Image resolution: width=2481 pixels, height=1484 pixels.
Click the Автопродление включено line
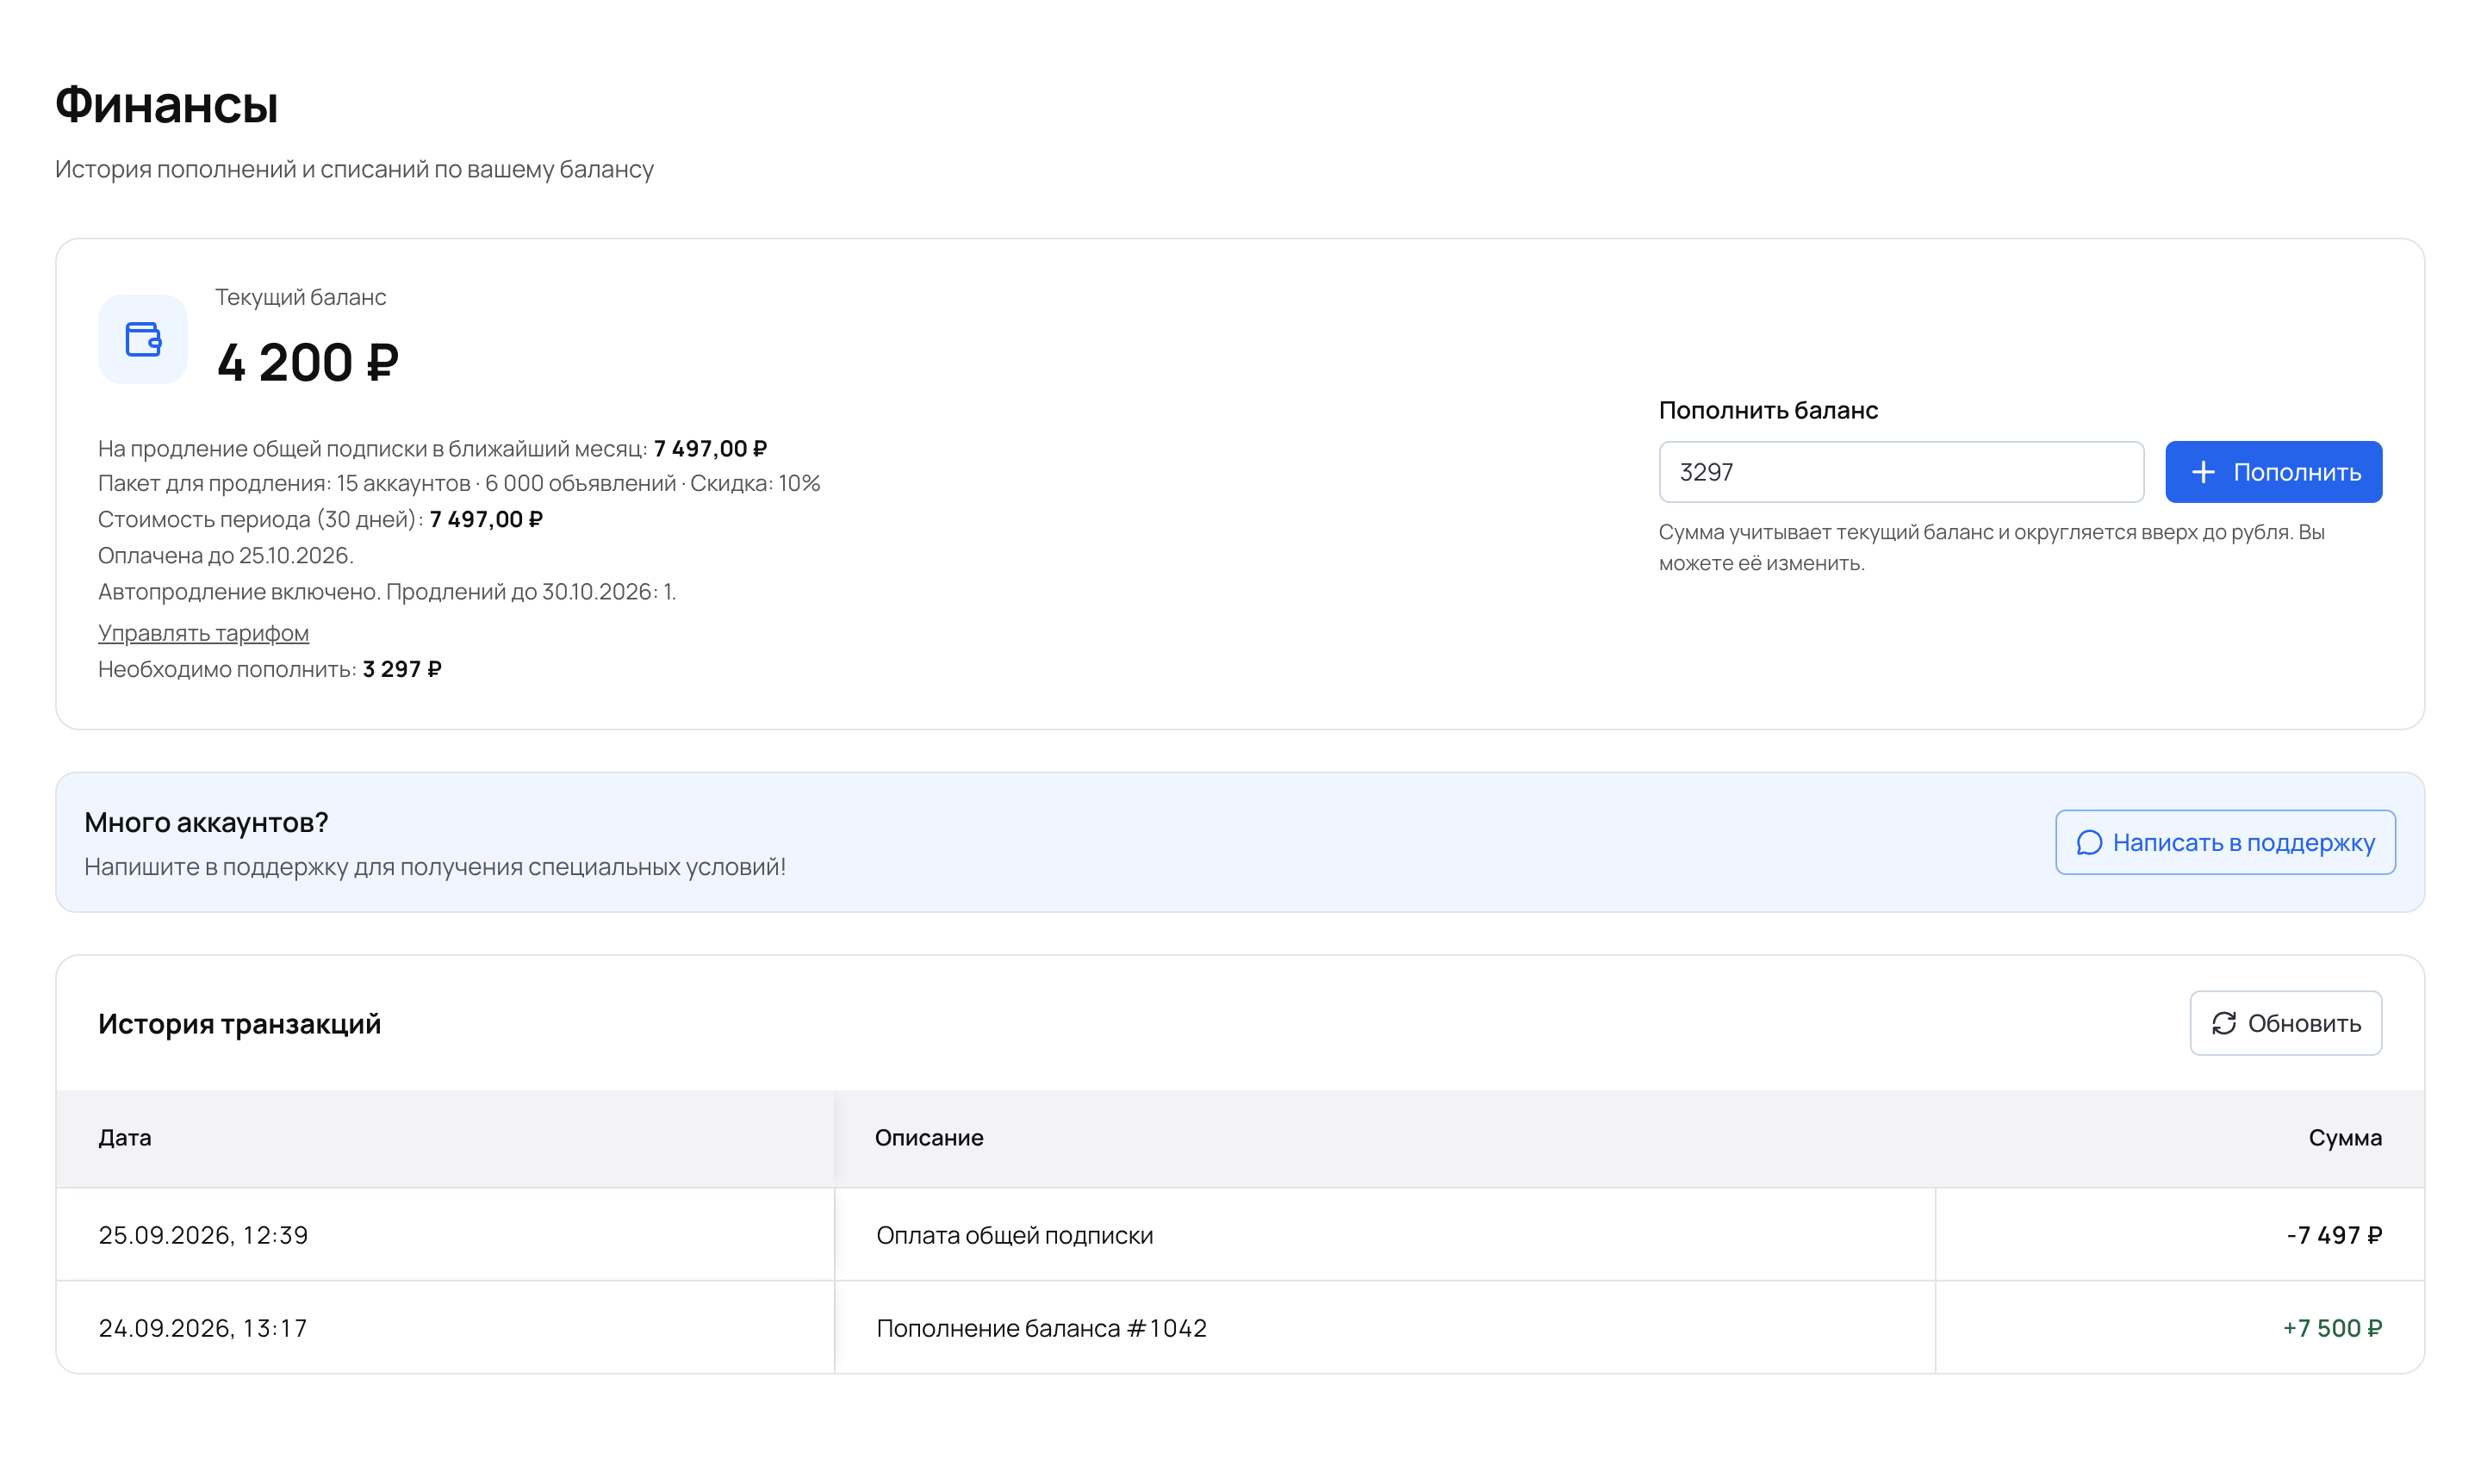pos(387,591)
